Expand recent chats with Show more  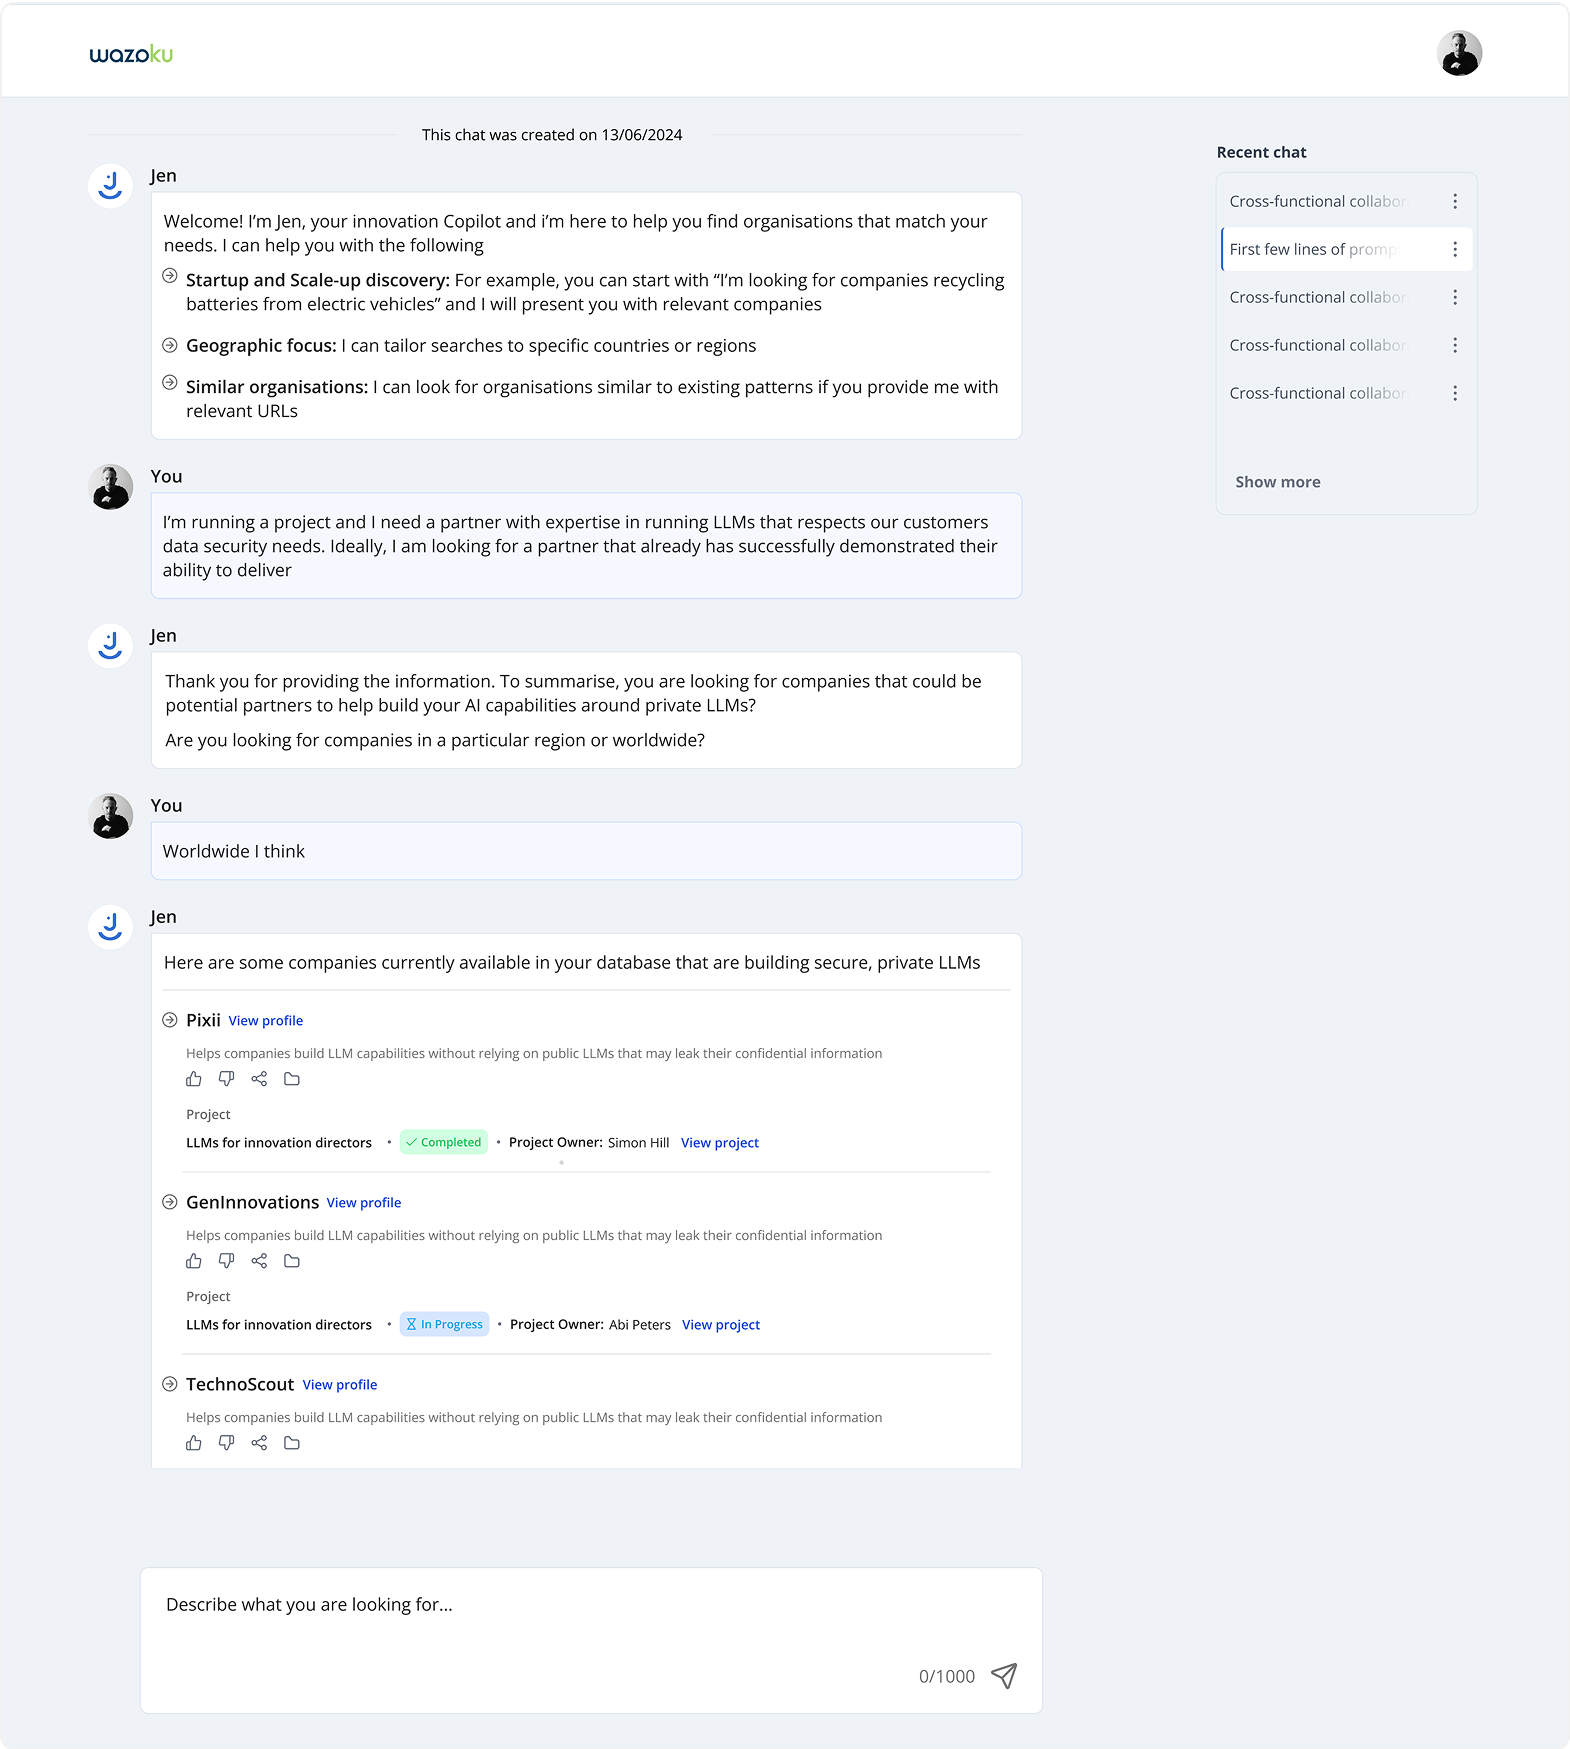click(x=1278, y=482)
